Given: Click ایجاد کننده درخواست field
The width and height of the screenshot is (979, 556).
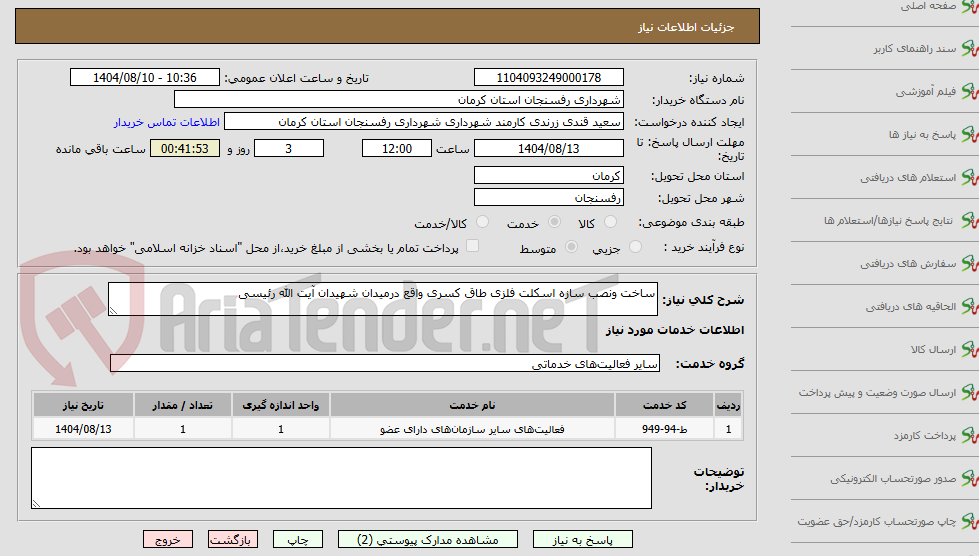Looking at the screenshot, I should 423,122.
